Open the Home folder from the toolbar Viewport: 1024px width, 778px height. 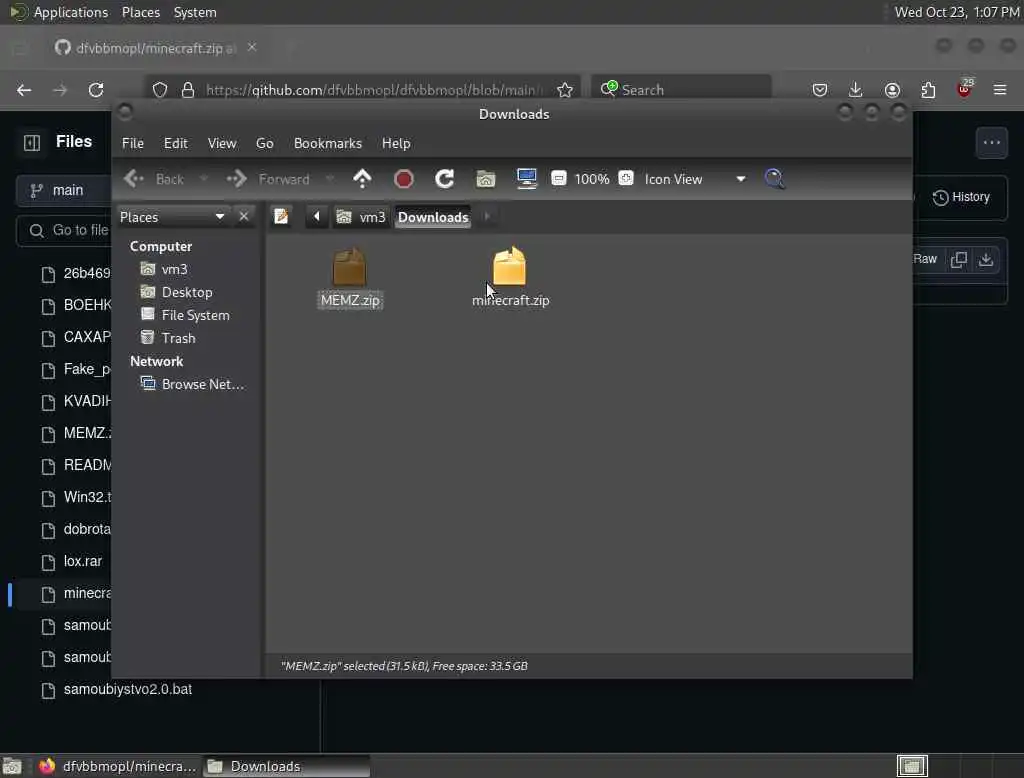point(485,178)
